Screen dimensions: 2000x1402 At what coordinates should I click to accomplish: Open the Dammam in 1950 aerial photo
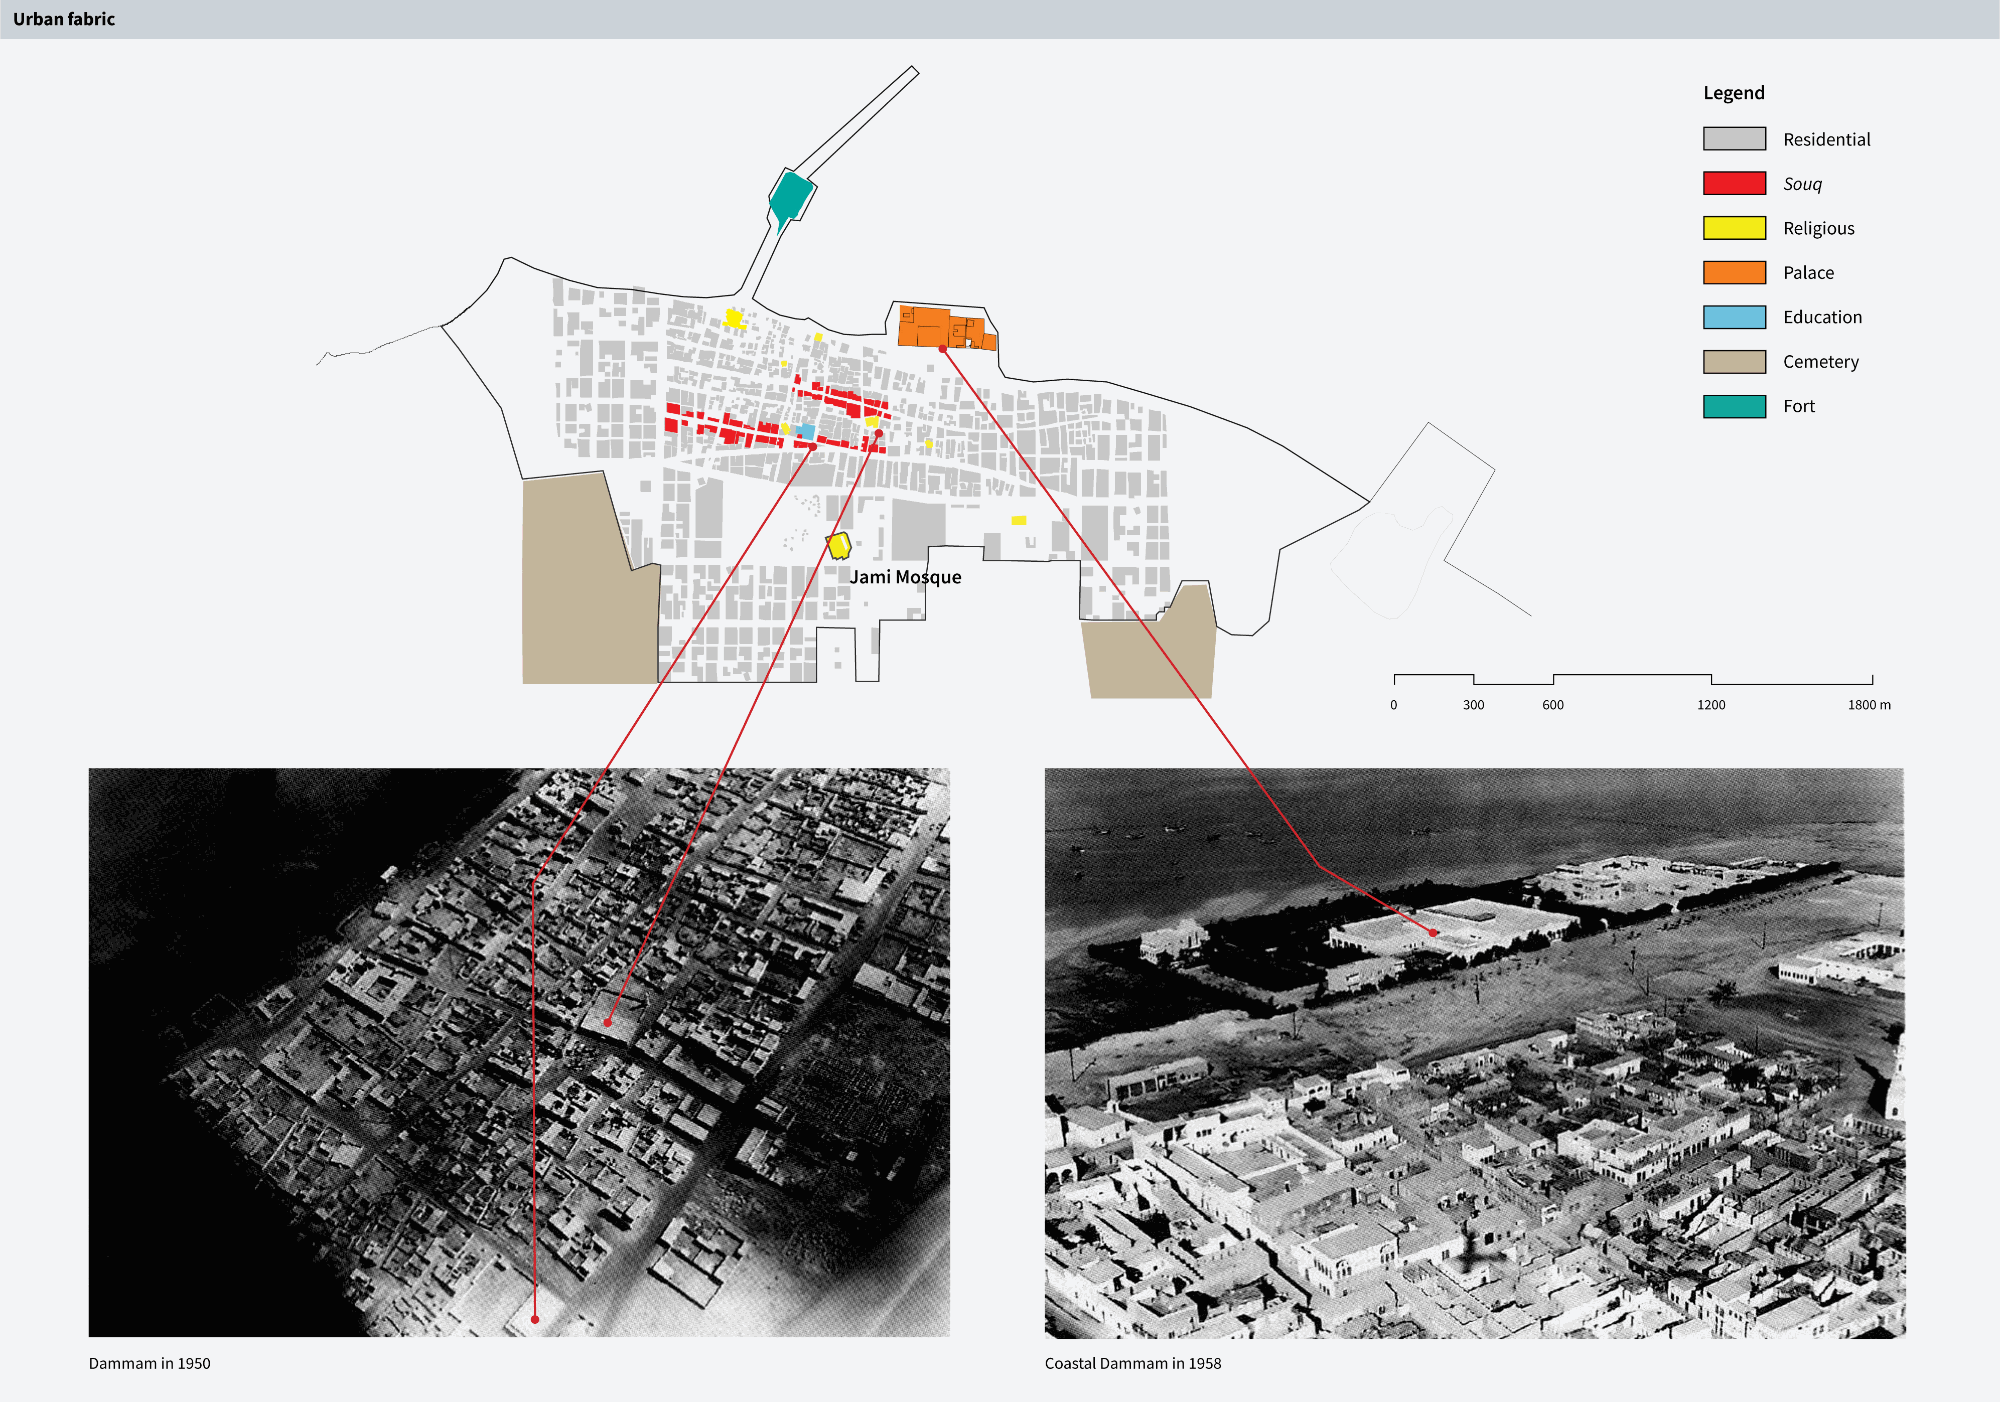[519, 1052]
